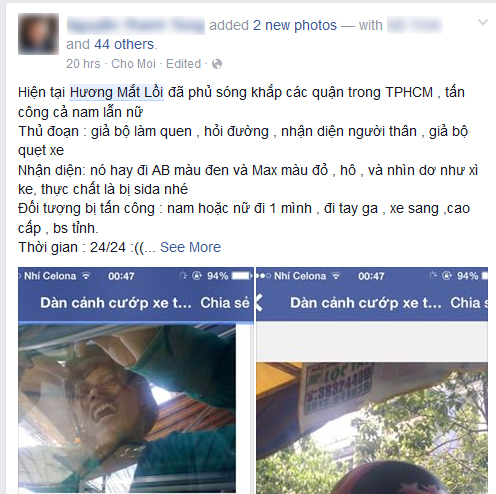This screenshot has height=494, width=496.
Task: Click the rotation lock icon in the right screenshot
Action: pyautogui.click(x=447, y=276)
